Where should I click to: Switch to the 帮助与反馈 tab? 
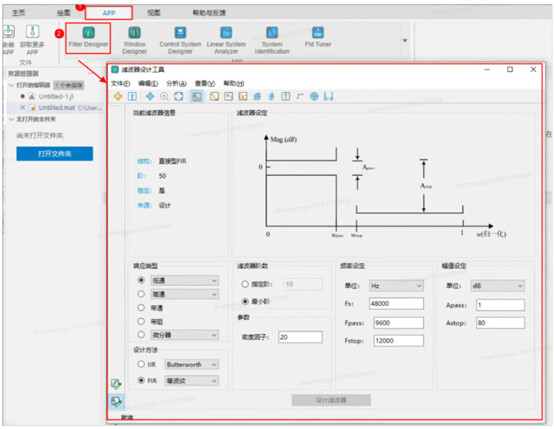pyautogui.click(x=209, y=13)
